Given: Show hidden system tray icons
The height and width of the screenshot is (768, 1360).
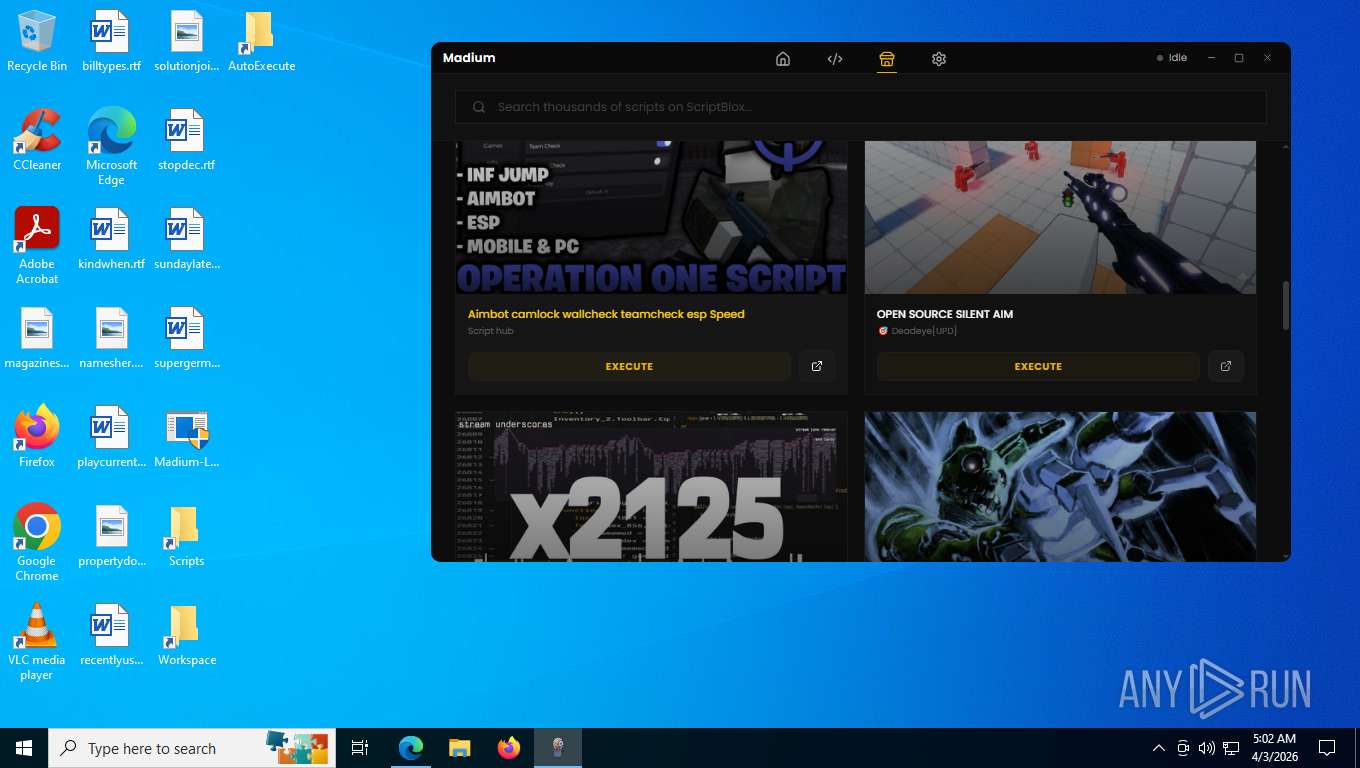Looking at the screenshot, I should [x=1159, y=748].
